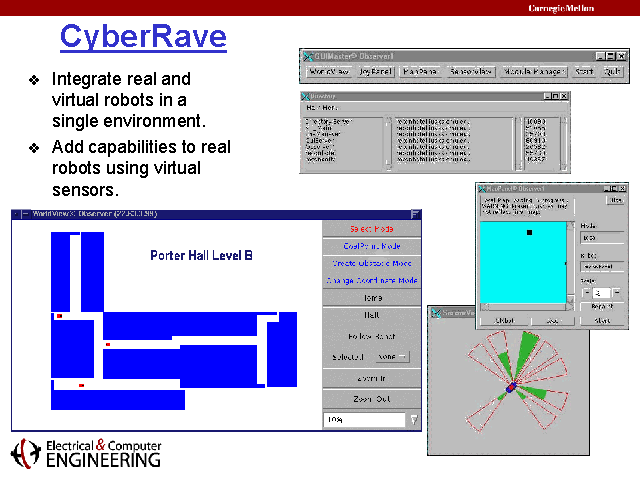Viewport: 640px width, 480px height.
Task: Activate Create Obstacle Mode
Action: [371, 263]
